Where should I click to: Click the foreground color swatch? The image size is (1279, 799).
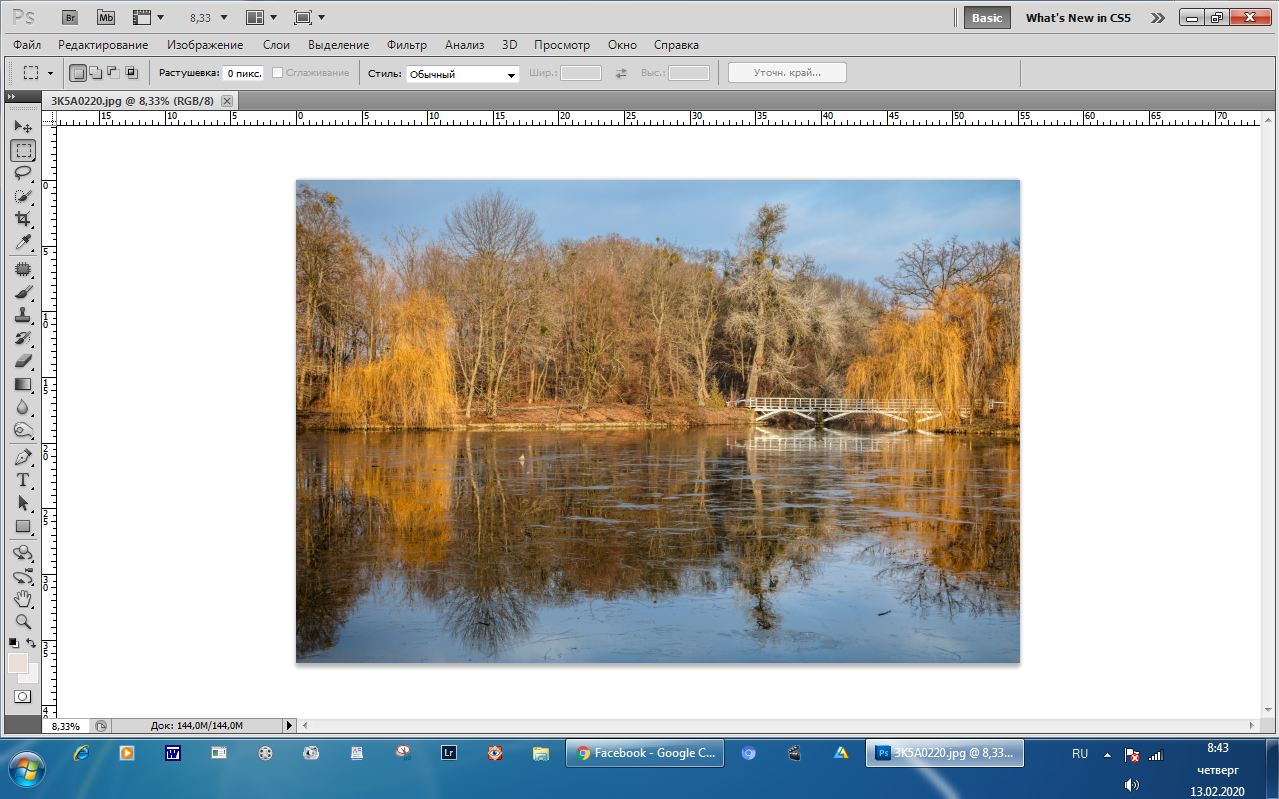pos(18,662)
